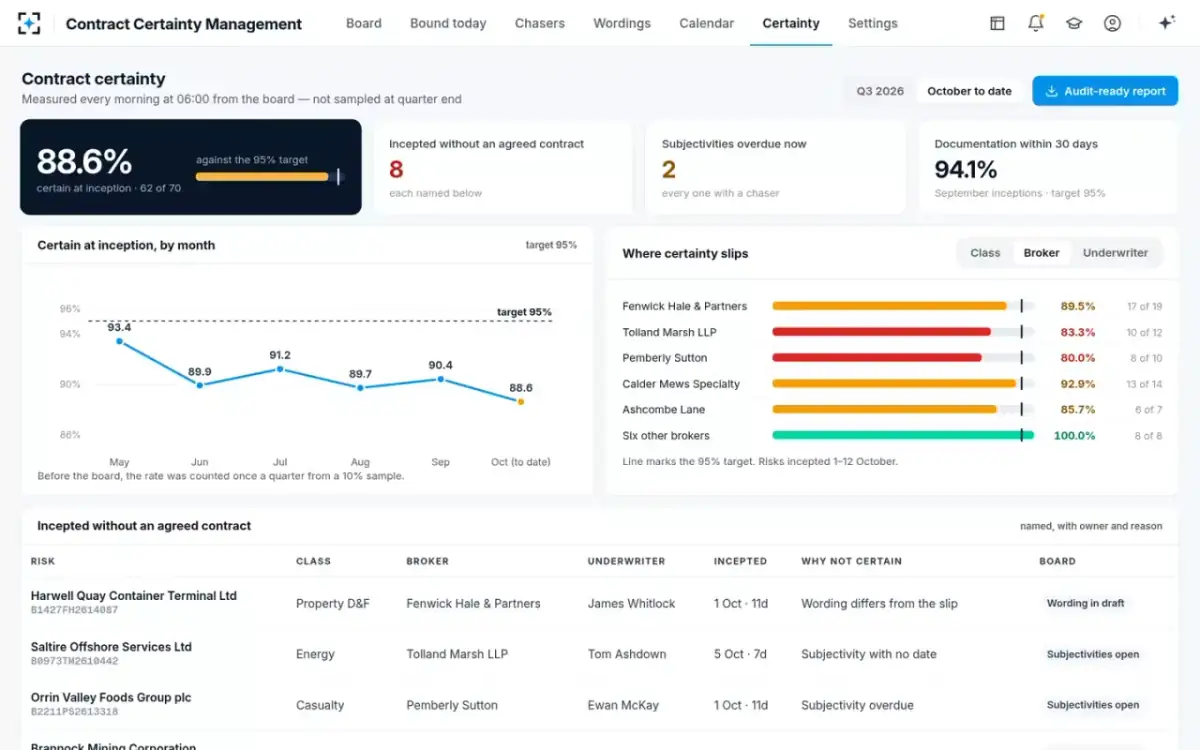Open Documentation within 30 days card
The height and width of the screenshot is (750, 1200).
(1049, 167)
